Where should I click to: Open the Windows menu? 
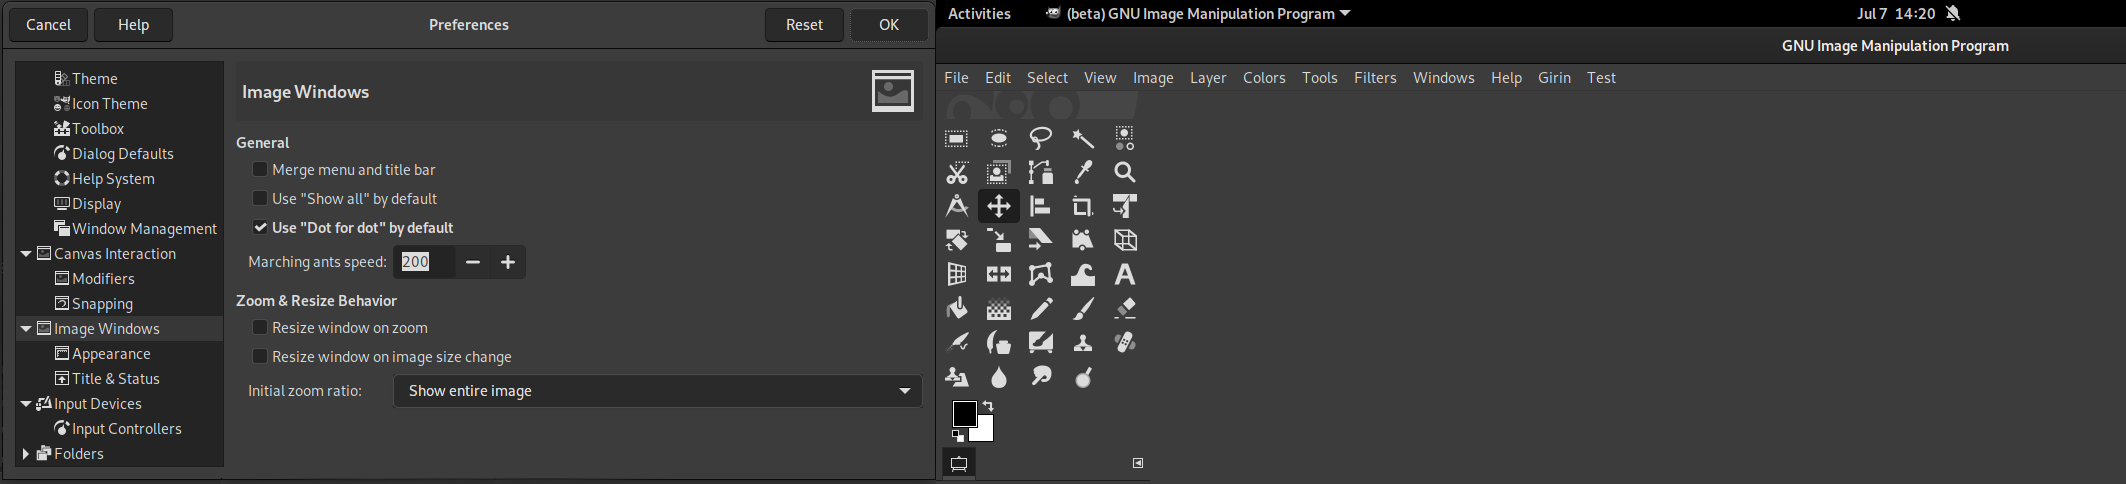(1443, 78)
